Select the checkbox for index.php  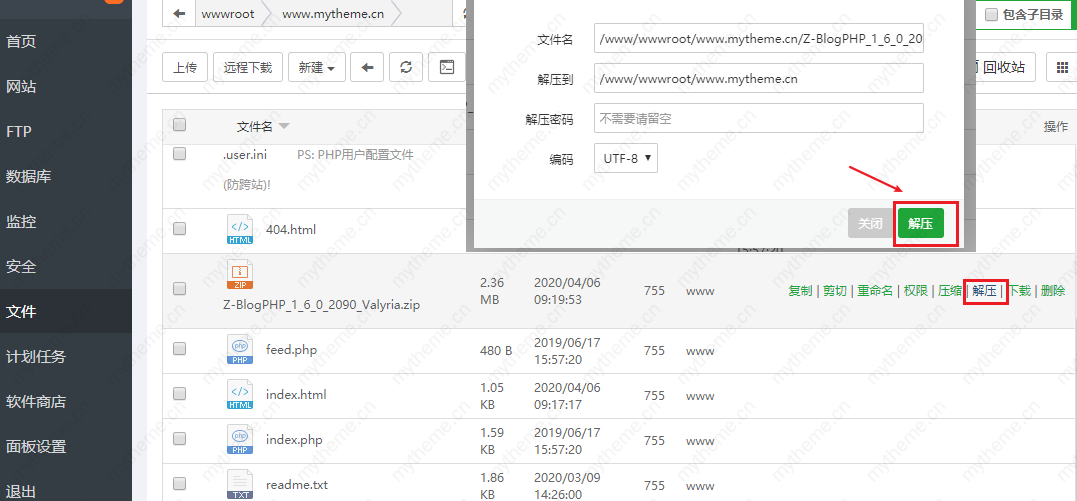(180, 439)
